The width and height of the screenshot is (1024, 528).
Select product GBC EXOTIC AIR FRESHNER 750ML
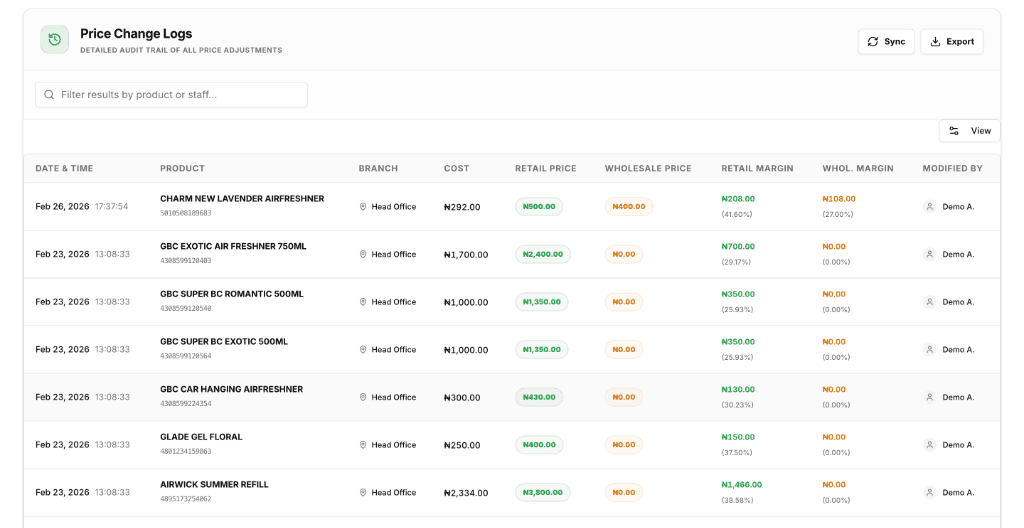point(233,246)
